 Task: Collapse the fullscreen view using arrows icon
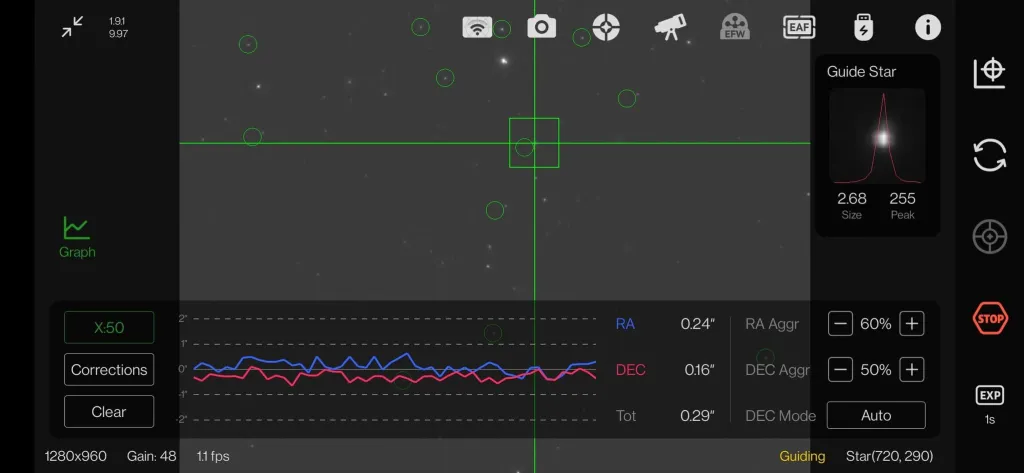pos(72,27)
